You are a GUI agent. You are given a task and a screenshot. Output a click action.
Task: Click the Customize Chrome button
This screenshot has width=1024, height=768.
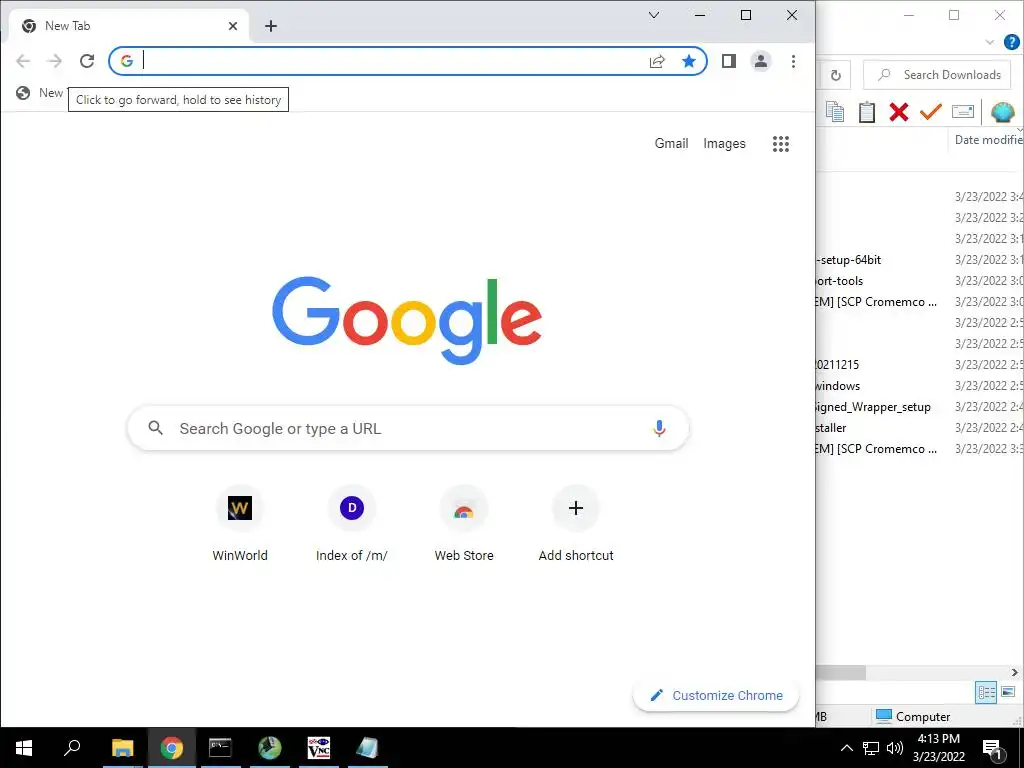click(716, 696)
